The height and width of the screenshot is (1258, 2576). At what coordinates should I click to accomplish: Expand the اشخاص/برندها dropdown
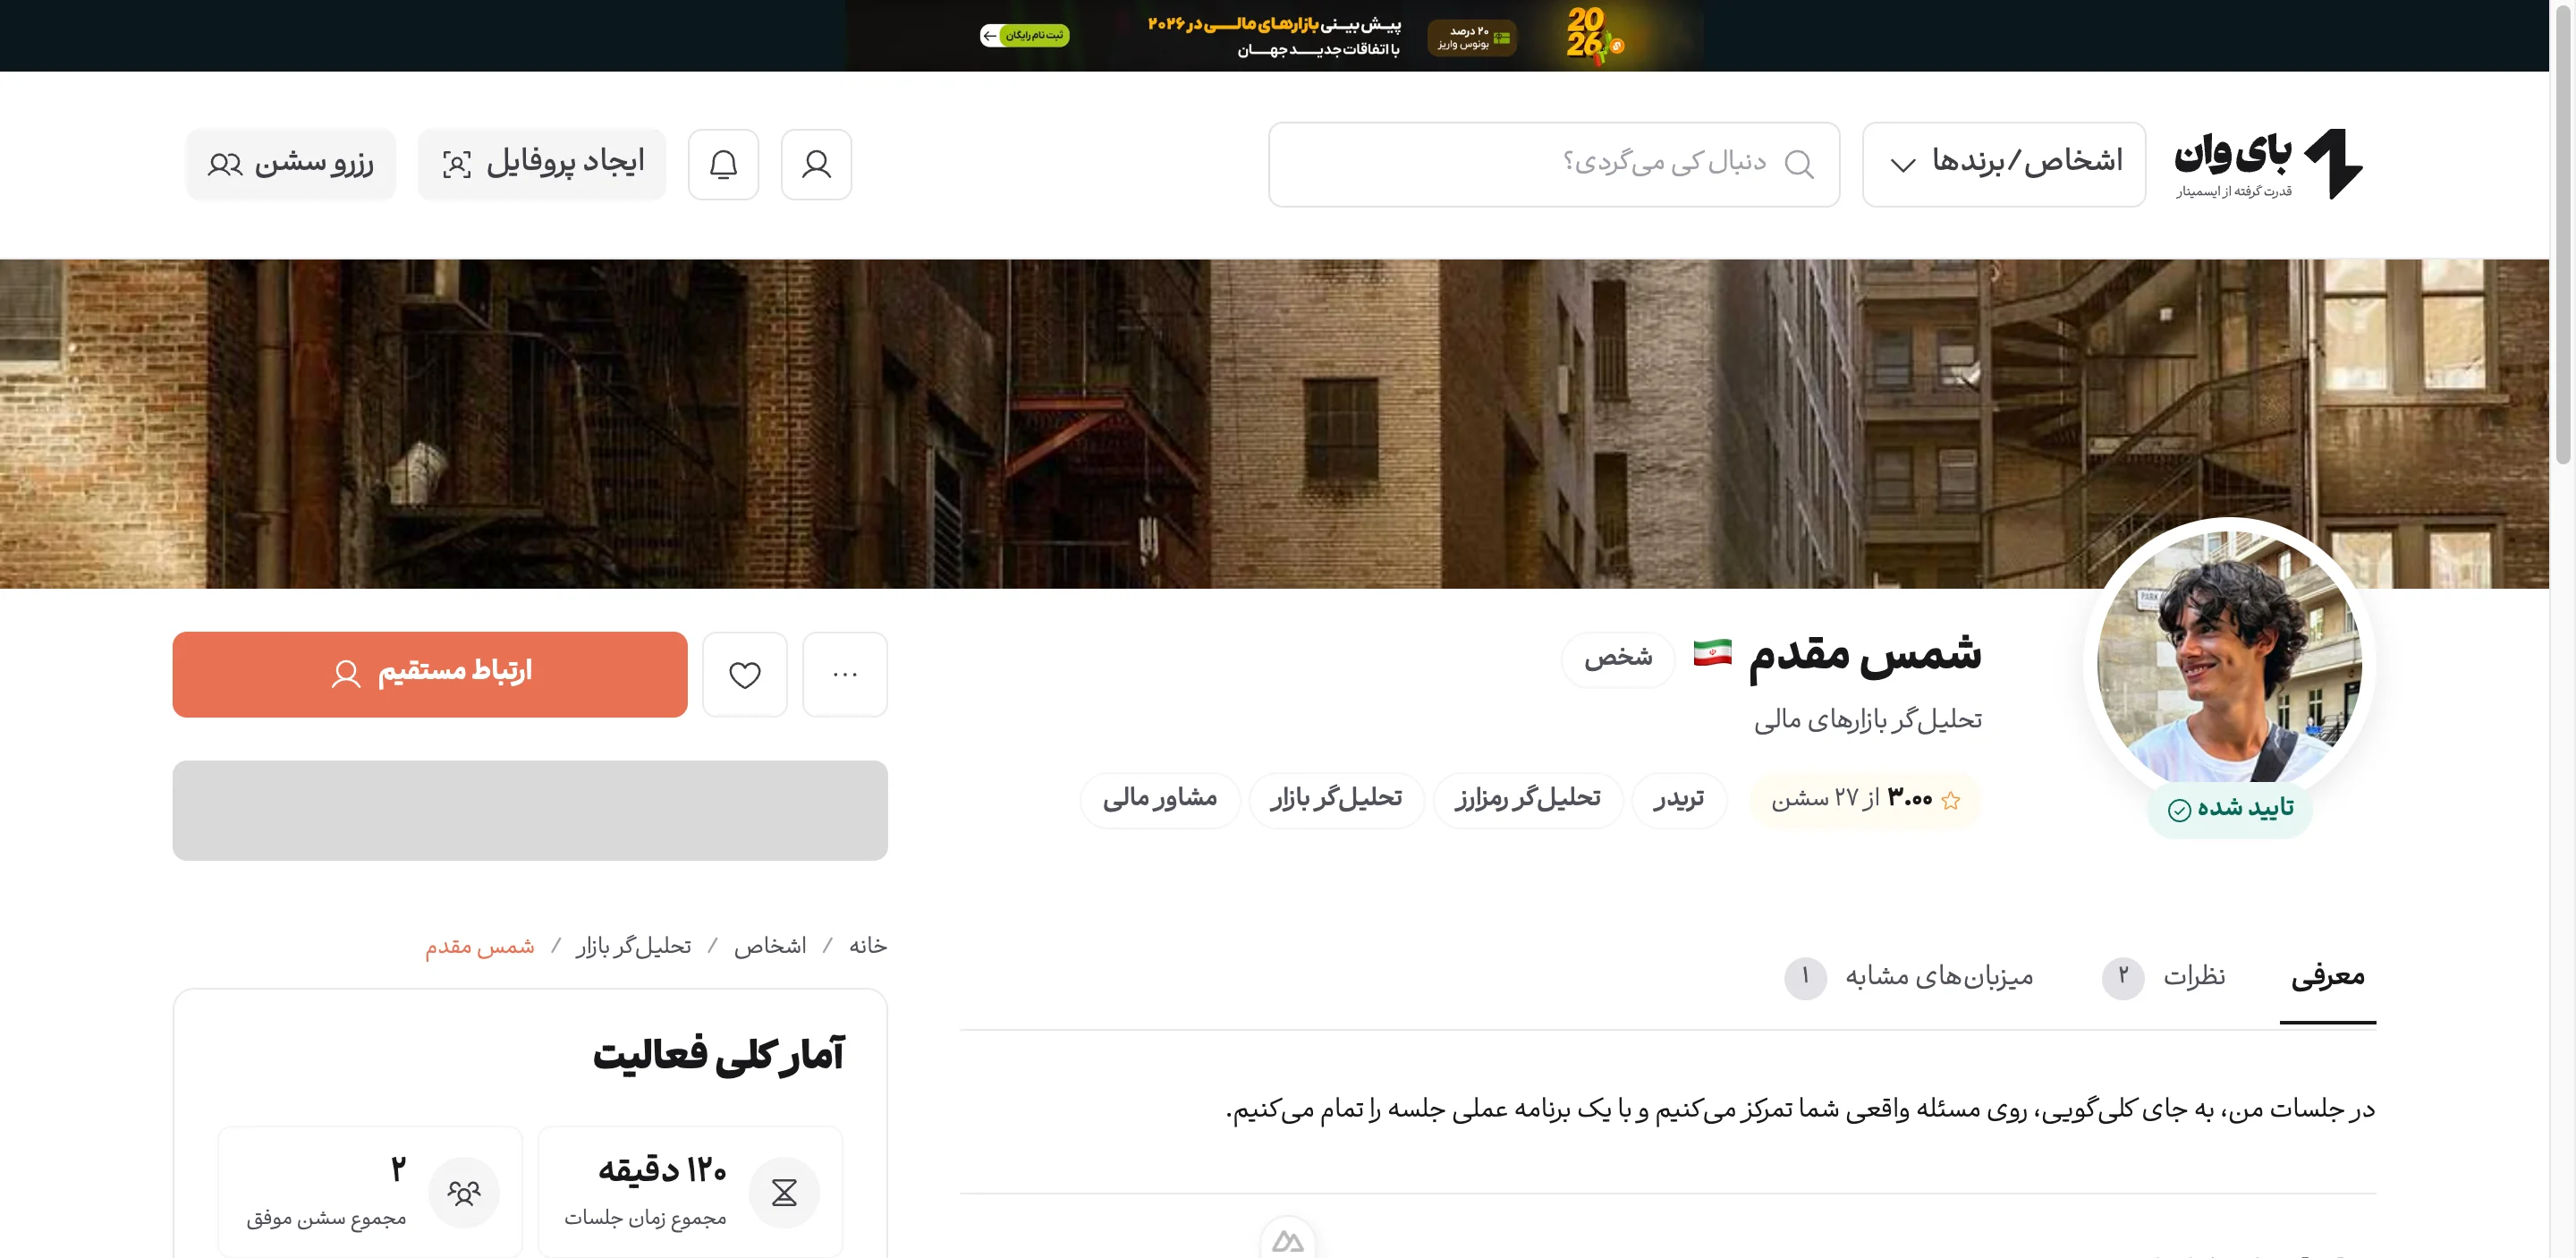click(x=2004, y=164)
